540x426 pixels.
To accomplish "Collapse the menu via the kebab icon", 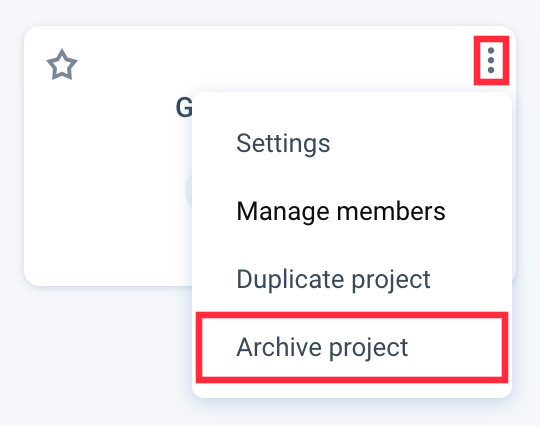I will tap(491, 60).
